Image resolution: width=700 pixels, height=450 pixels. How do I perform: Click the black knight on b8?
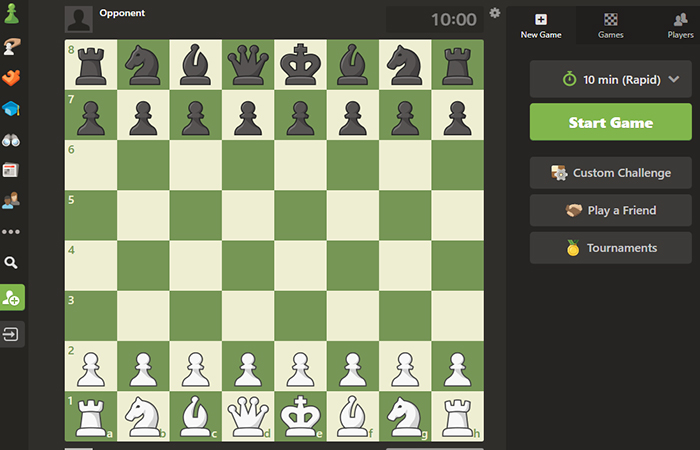coord(143,65)
